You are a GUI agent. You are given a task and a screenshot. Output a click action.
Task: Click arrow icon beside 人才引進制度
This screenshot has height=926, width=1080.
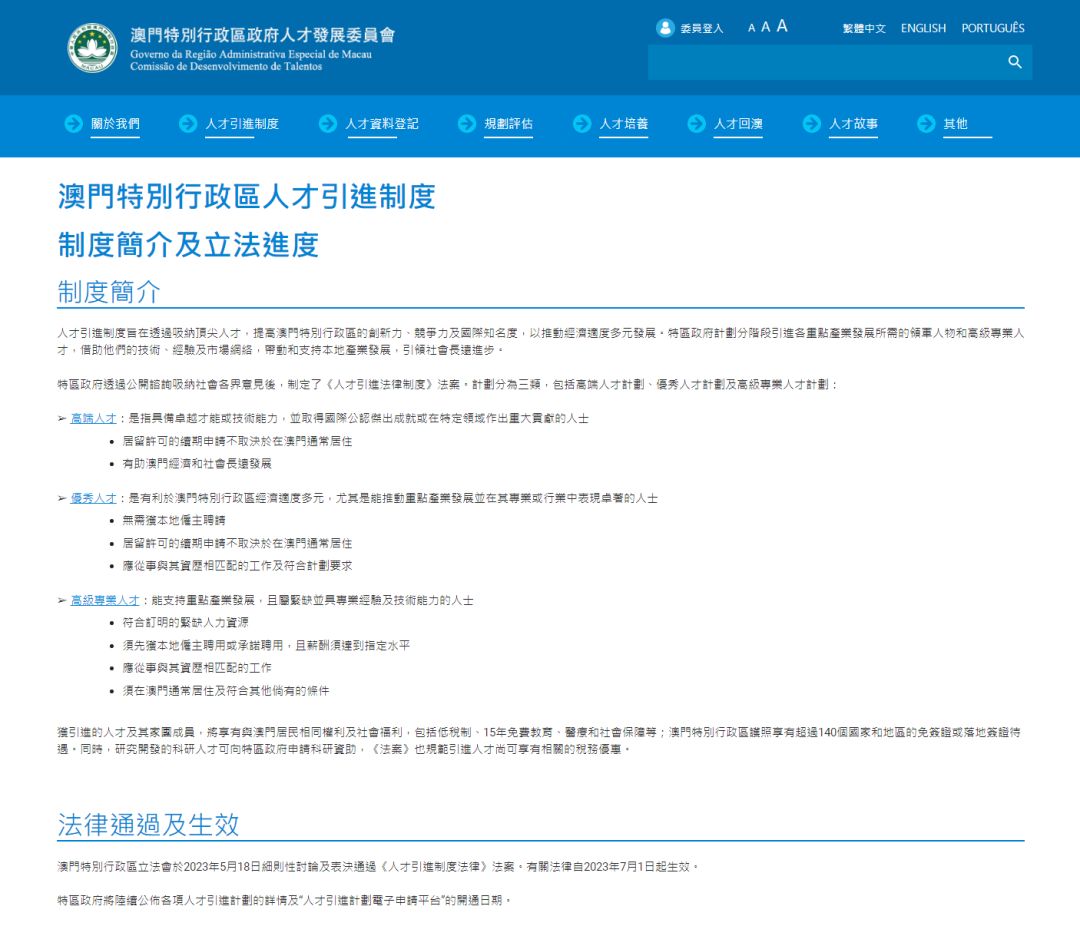[188, 124]
